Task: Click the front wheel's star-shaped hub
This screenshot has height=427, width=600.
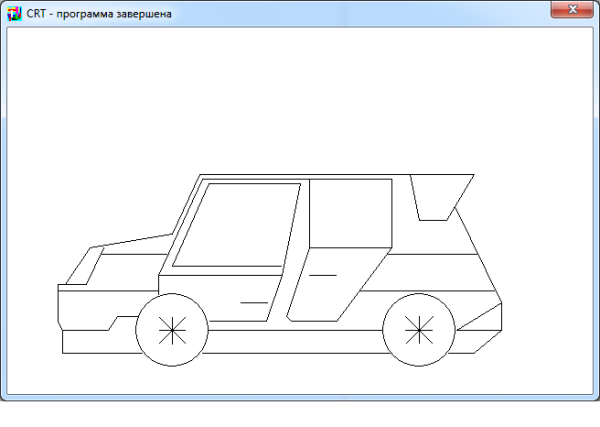Action: [x=172, y=329]
